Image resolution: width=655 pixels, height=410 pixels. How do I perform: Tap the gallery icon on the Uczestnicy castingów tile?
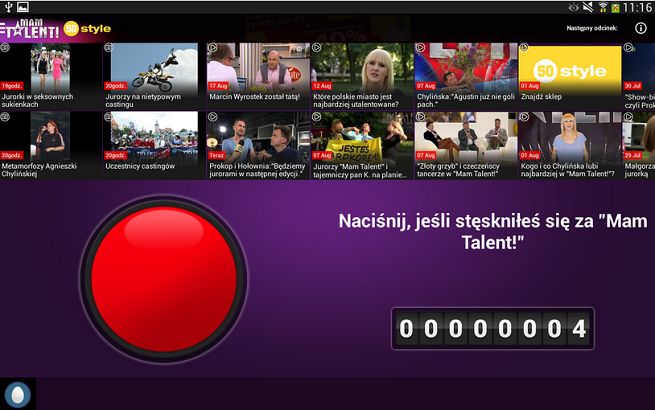tap(109, 117)
